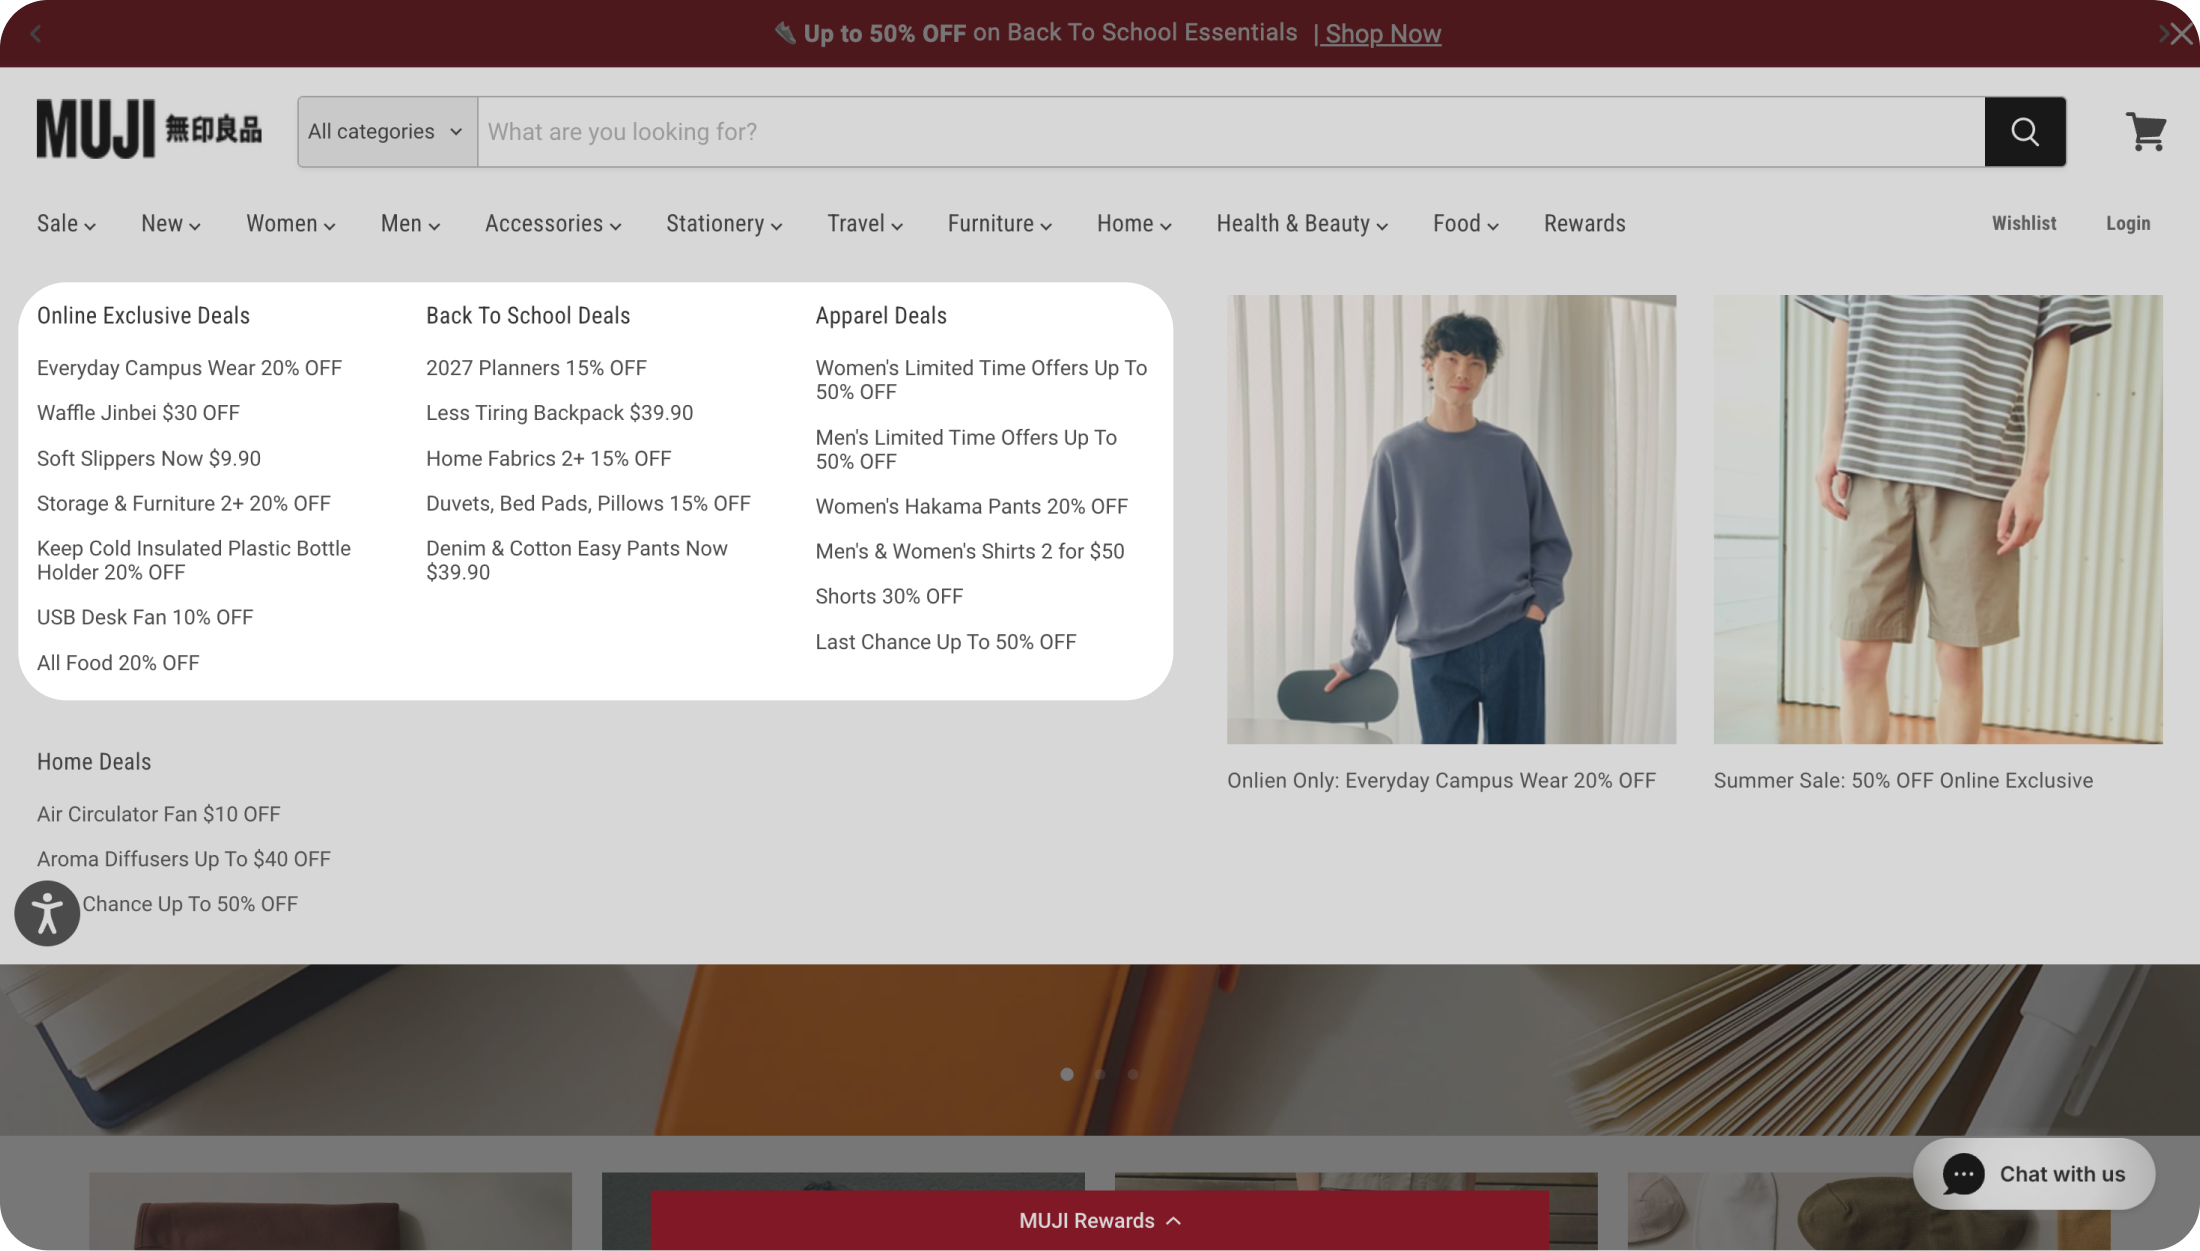2200x1251 pixels.
Task: Open Last Chance under Apparel Deals
Action: [946, 642]
